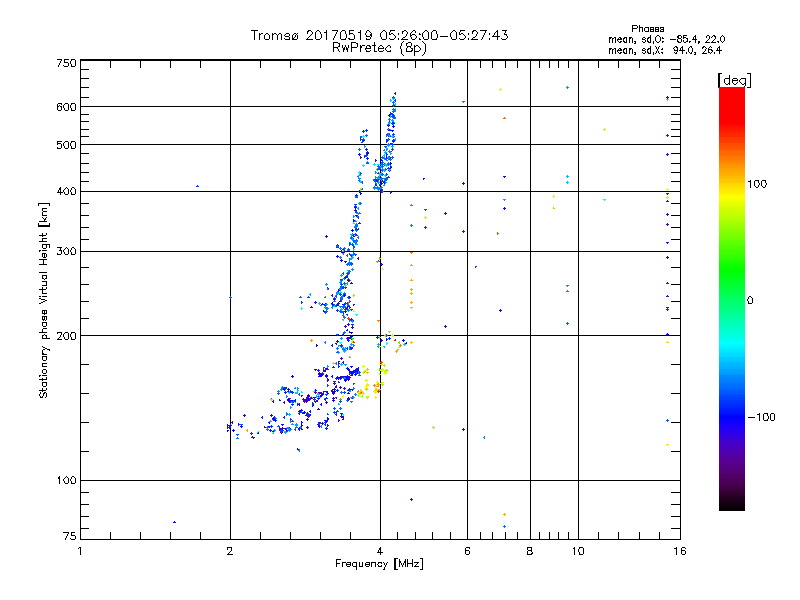The image size is (800, 600).
Task: Click the y-axis label "750"
Action: pos(66,63)
